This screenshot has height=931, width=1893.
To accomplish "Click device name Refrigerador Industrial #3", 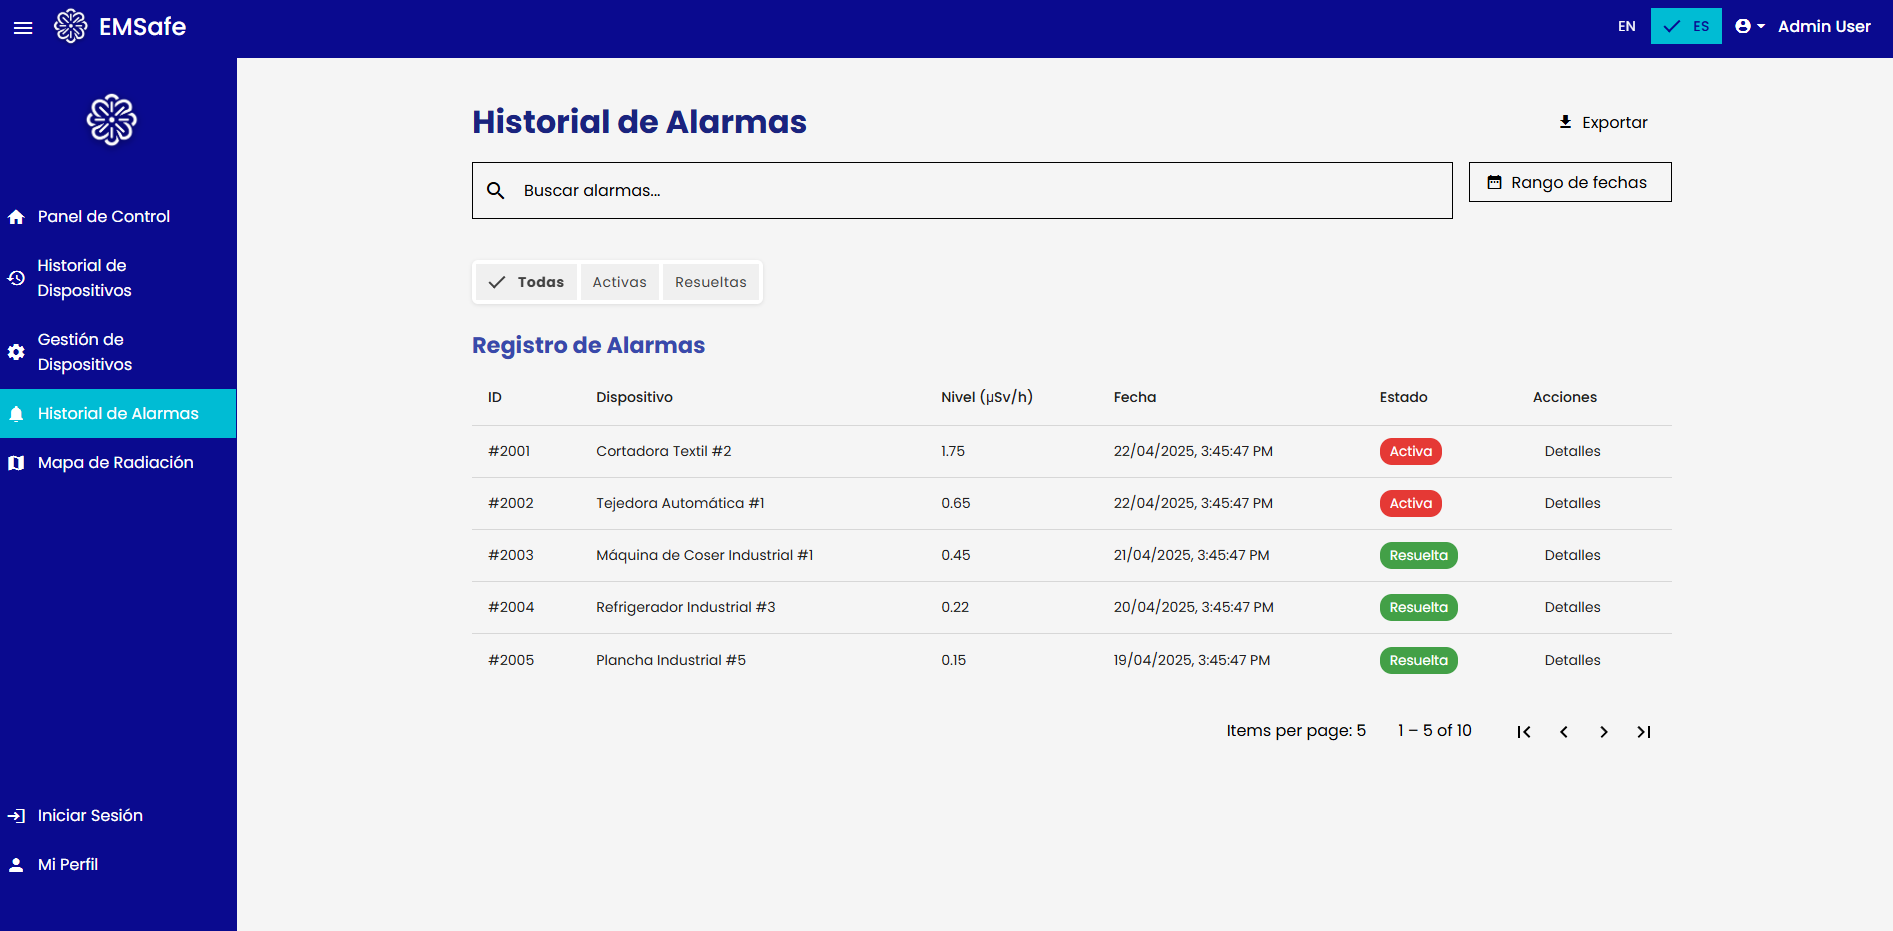I will point(686,608).
